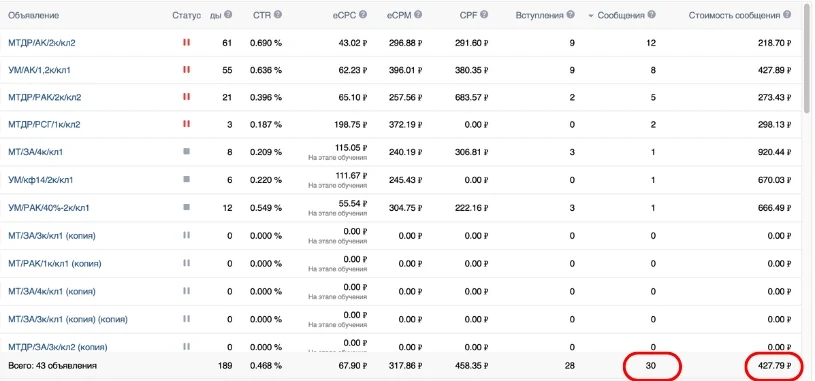Click help icon next to Стоимость сообщения header
The height and width of the screenshot is (381, 815).
787,15
